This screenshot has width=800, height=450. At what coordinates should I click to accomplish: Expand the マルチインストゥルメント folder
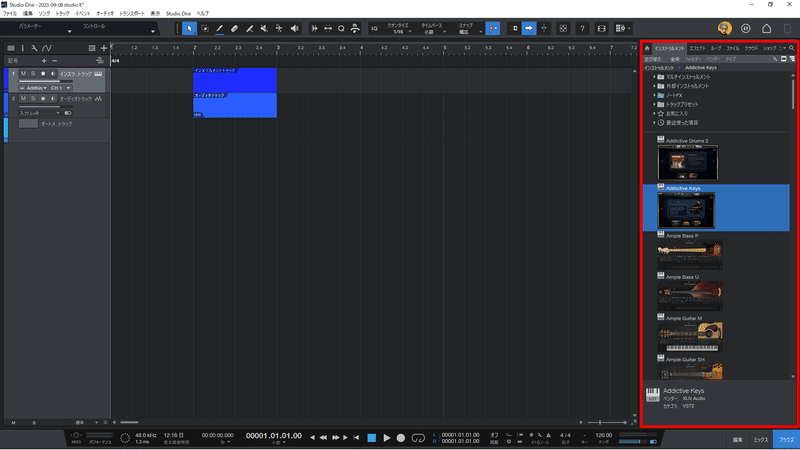[654, 77]
